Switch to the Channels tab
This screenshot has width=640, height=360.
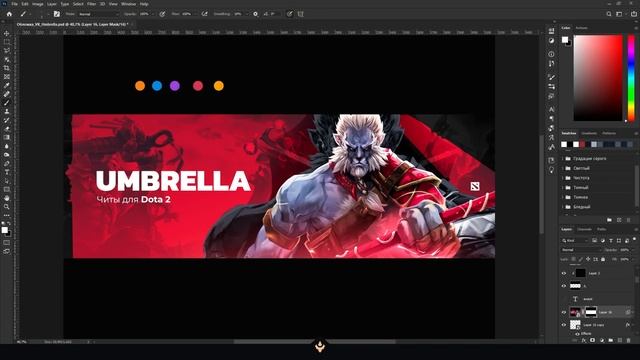[x=584, y=229]
